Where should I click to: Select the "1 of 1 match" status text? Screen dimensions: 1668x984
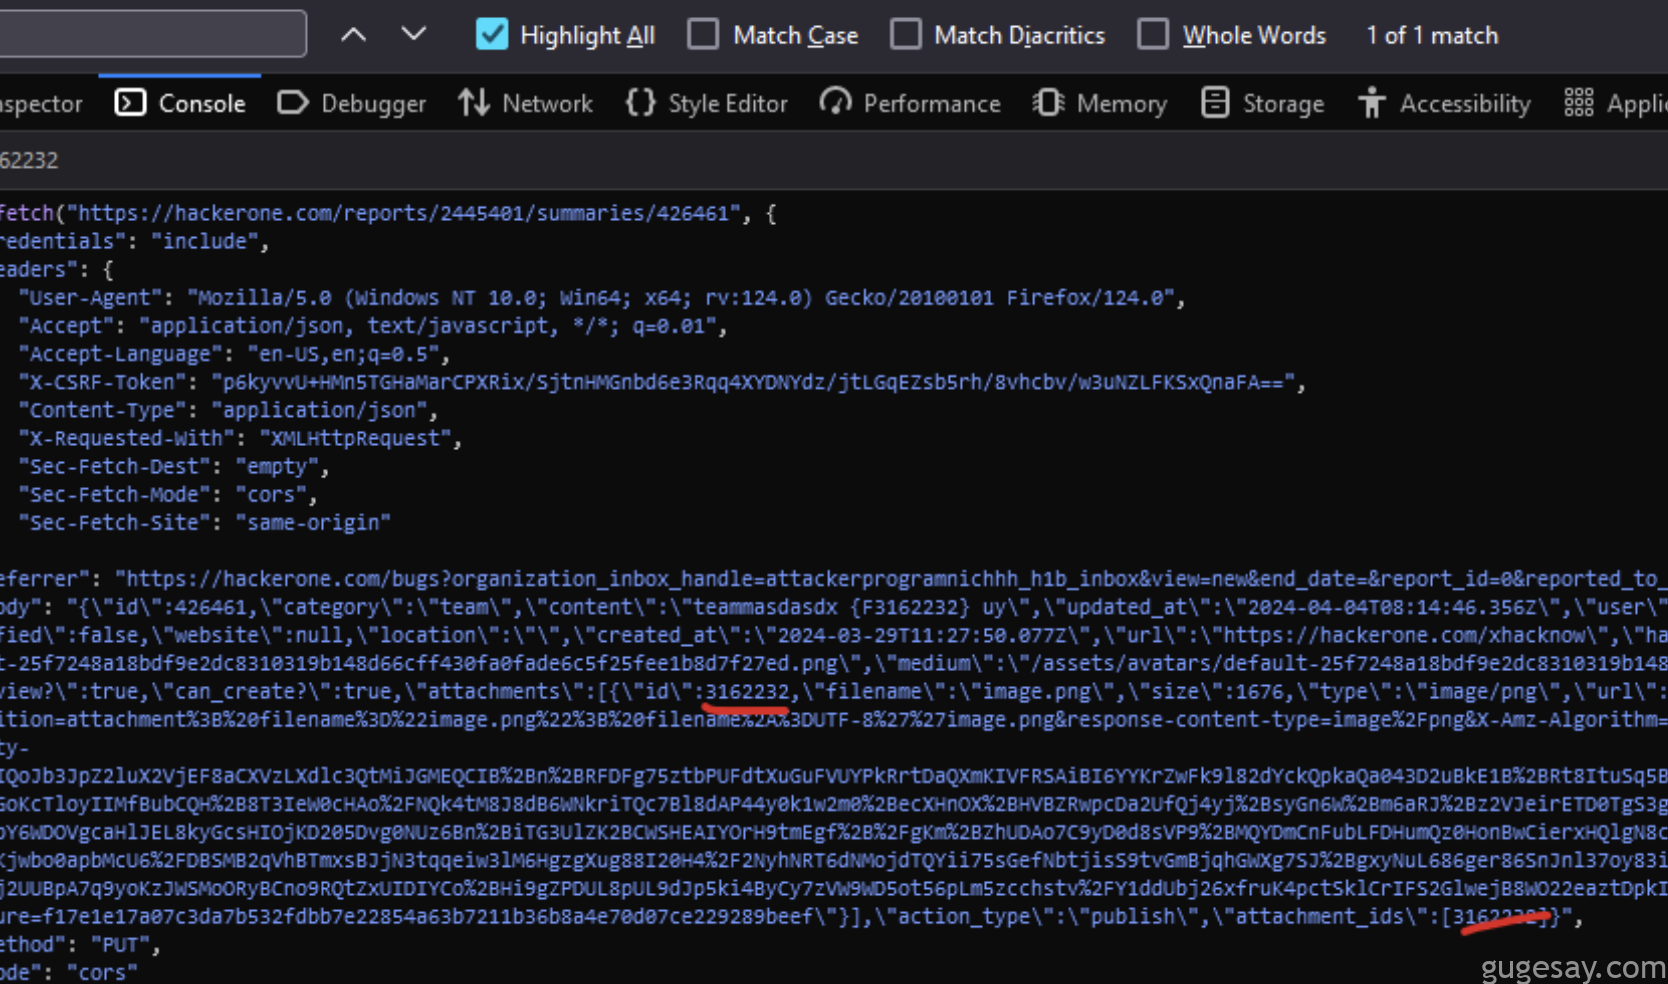tap(1432, 36)
